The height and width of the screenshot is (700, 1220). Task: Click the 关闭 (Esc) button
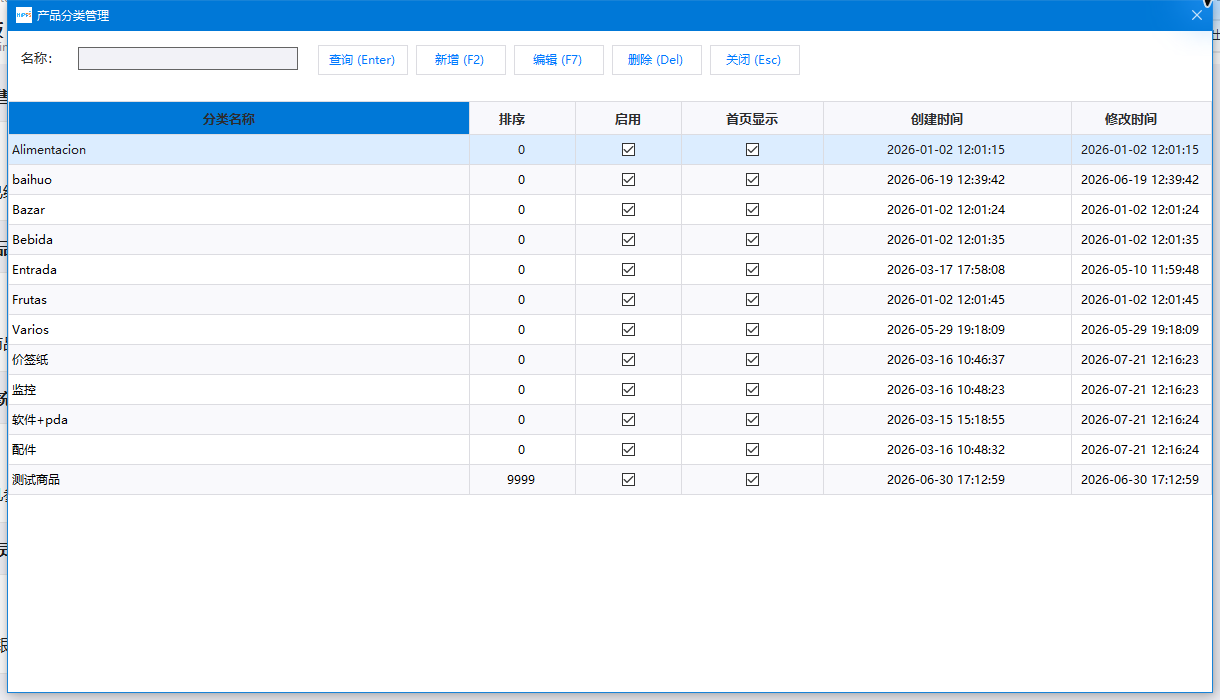[x=755, y=60]
